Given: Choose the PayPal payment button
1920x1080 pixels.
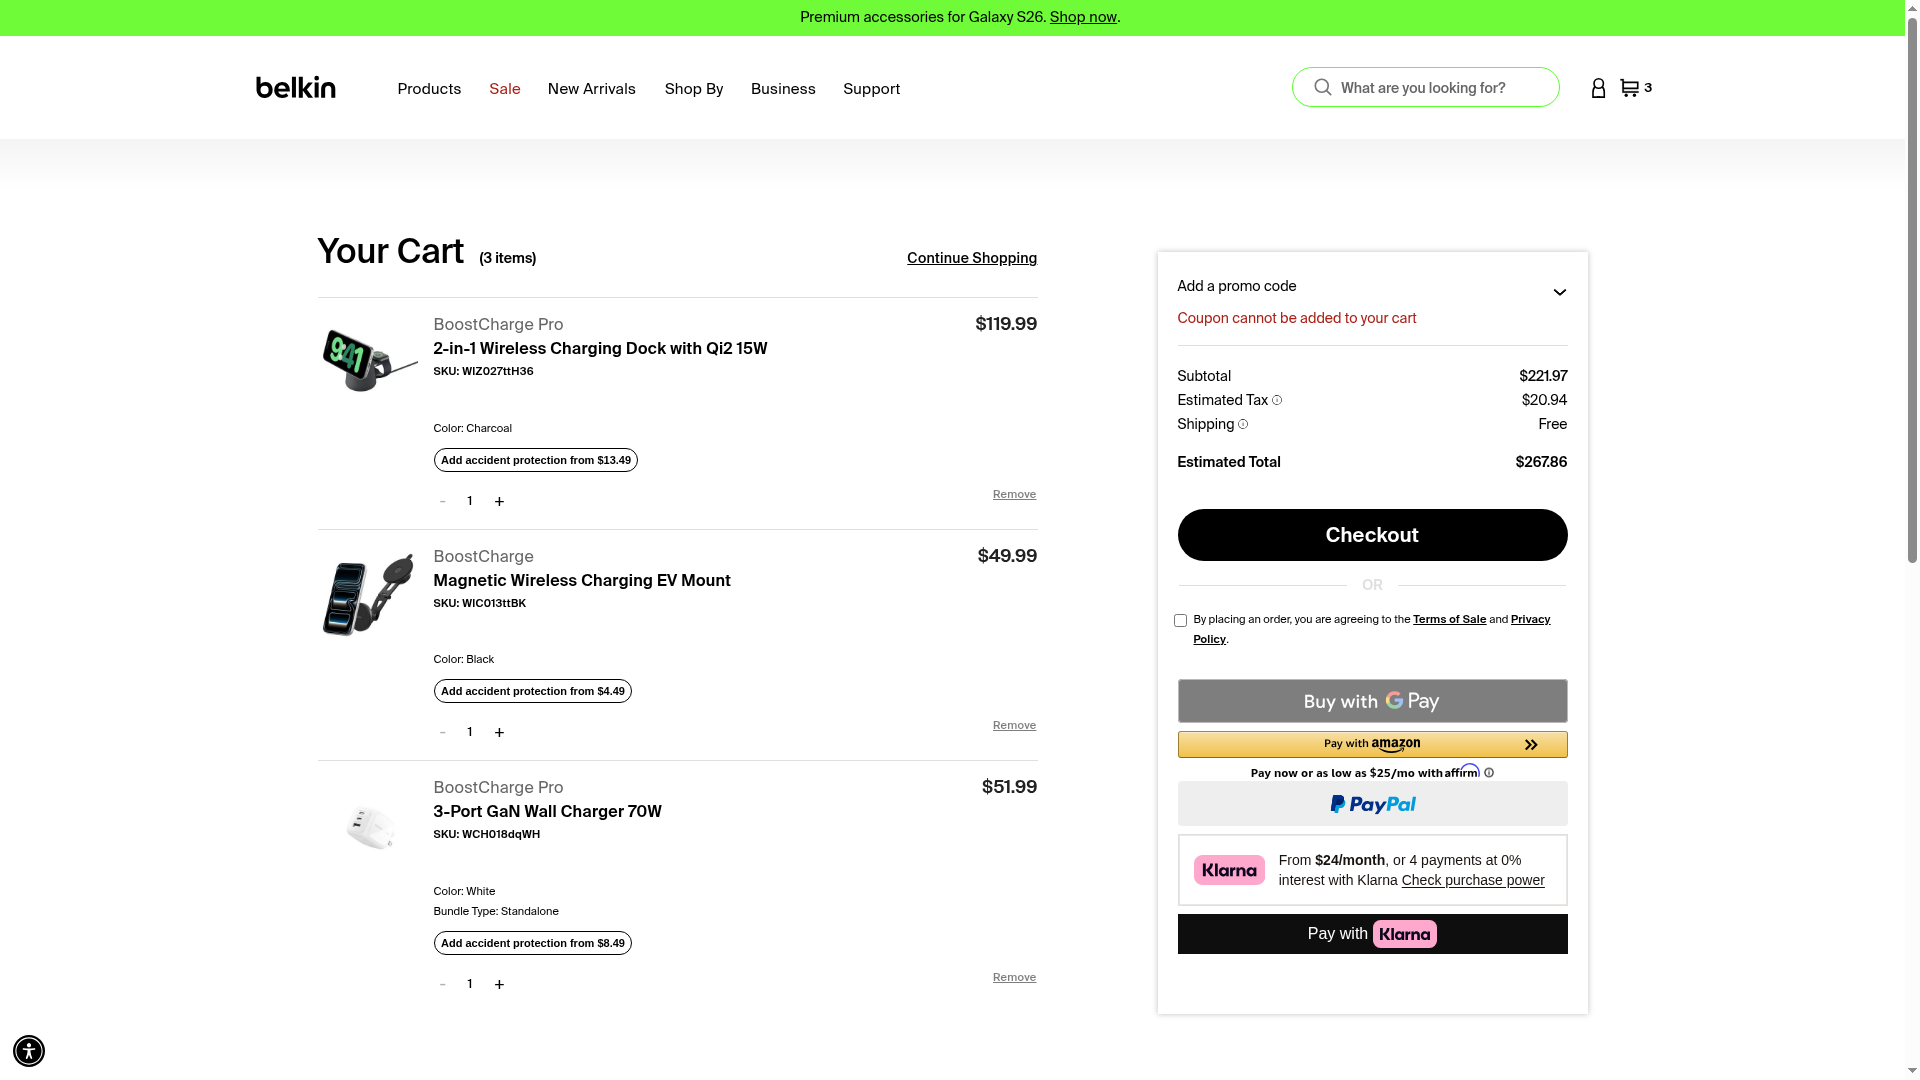Looking at the screenshot, I should (1372, 804).
